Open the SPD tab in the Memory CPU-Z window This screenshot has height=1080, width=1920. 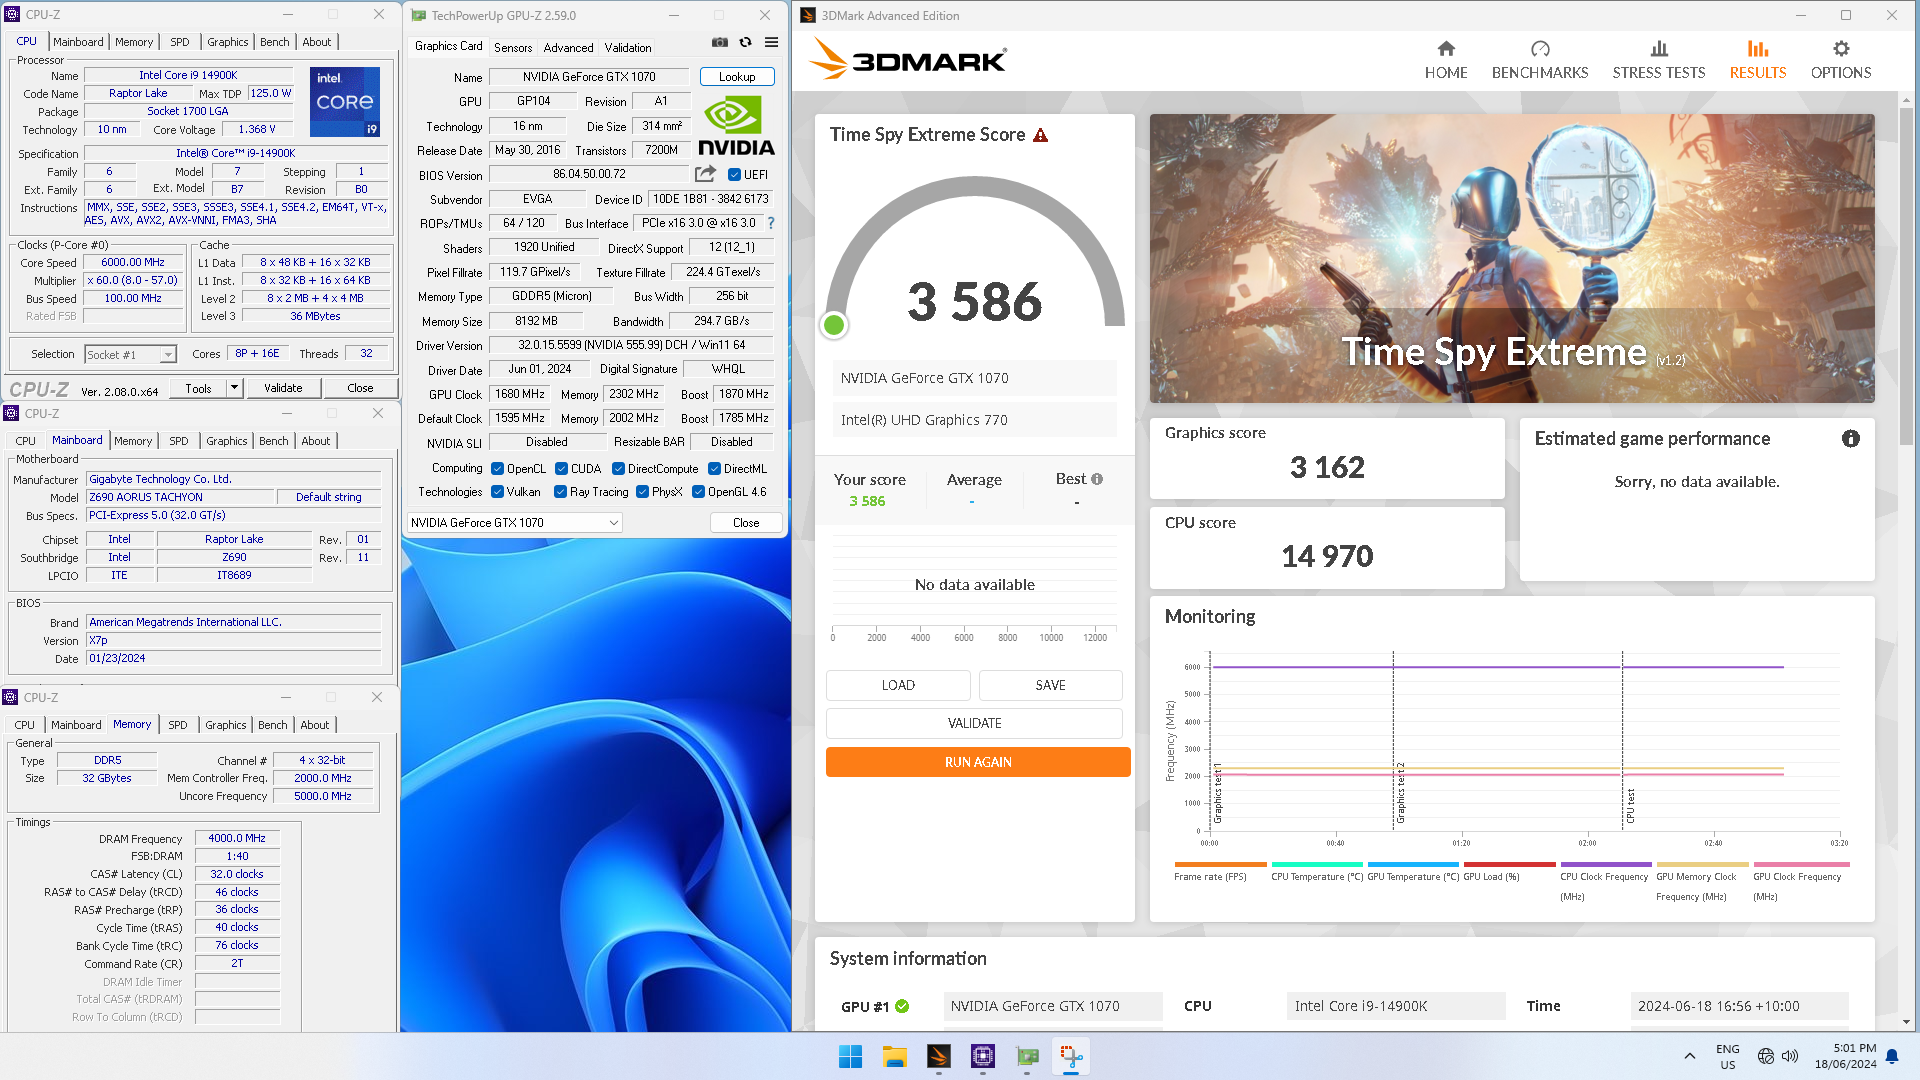(178, 725)
